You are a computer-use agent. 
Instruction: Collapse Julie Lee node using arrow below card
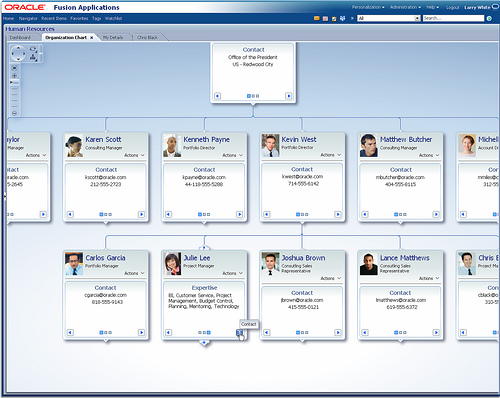pos(204,343)
